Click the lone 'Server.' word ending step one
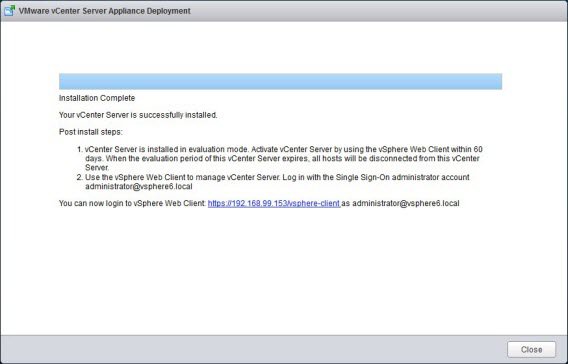 pyautogui.click(x=97, y=168)
